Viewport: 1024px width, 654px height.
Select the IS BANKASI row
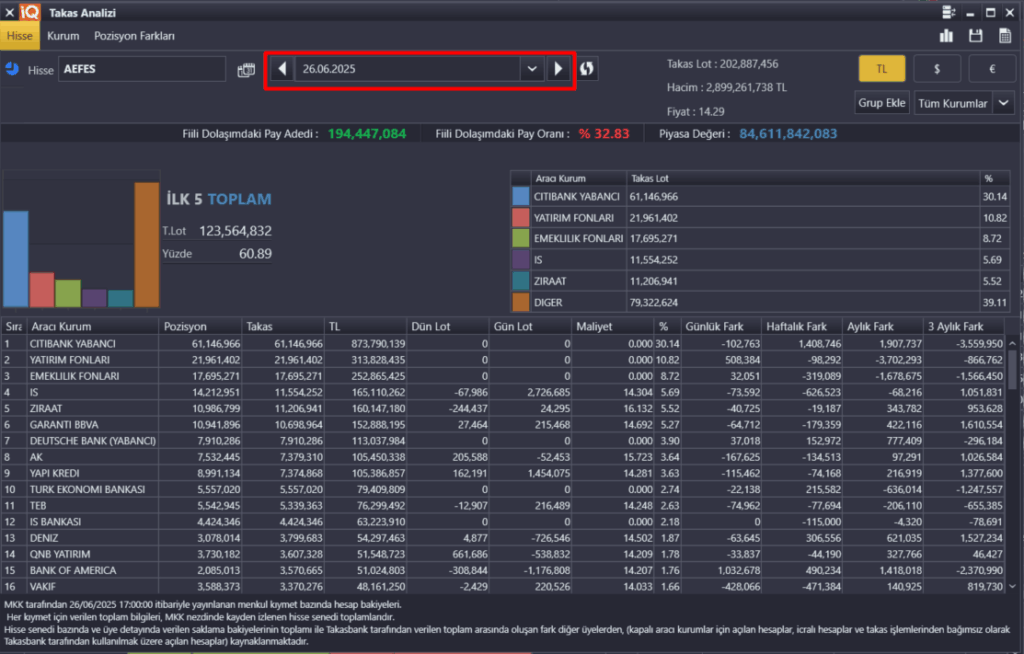click(503, 522)
